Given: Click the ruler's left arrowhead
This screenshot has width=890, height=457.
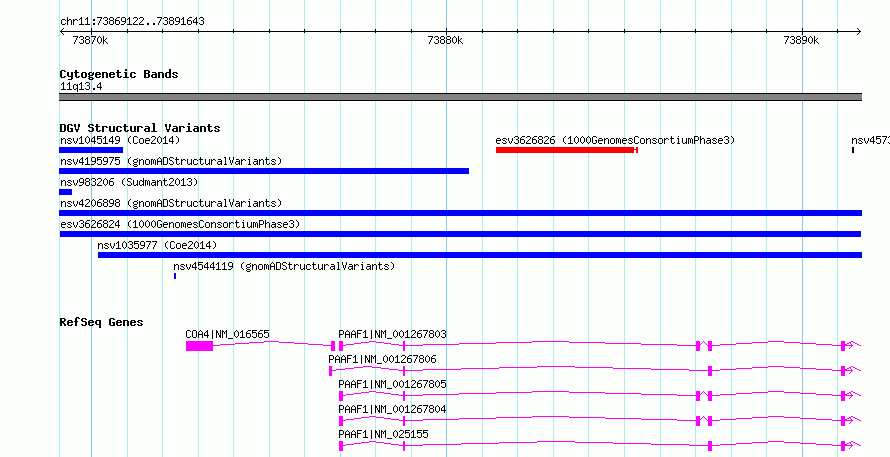Looking at the screenshot, I should tap(62, 32).
